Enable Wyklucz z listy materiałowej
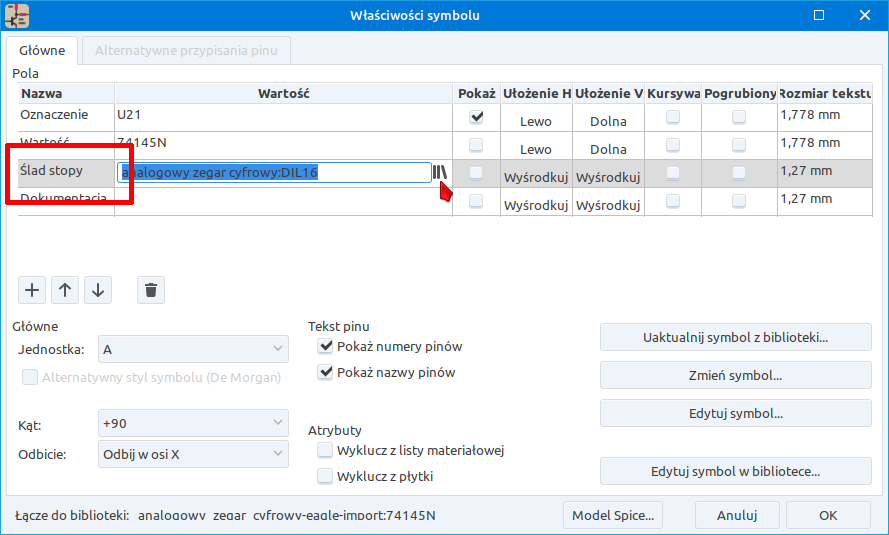 [325, 451]
